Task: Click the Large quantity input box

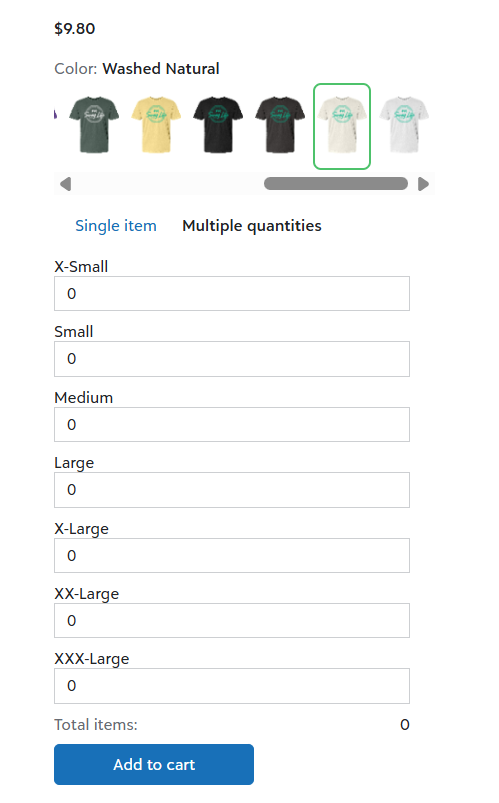Action: point(232,490)
